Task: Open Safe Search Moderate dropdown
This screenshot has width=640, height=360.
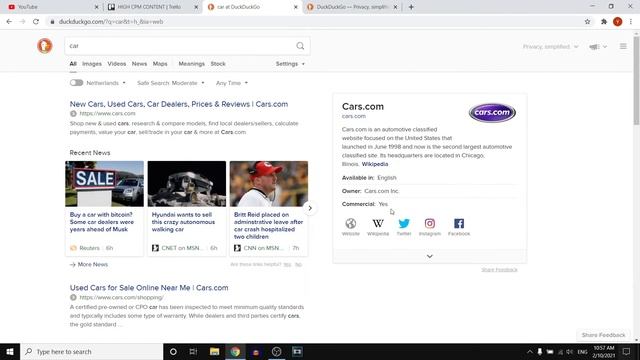Action: (171, 83)
